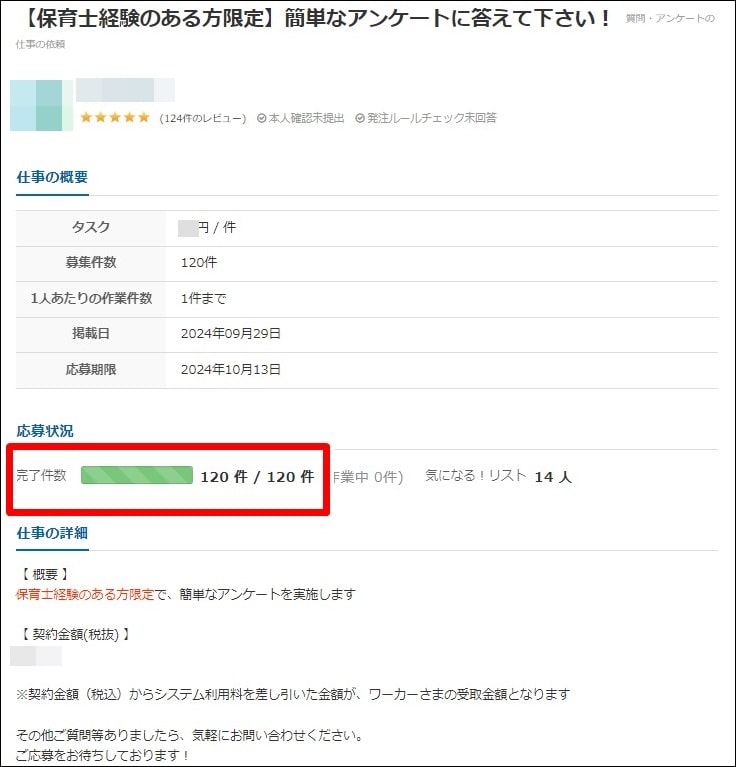The height and width of the screenshot is (767, 736).
Task: Open the 124件のレビュー reviews link
Action: [203, 118]
